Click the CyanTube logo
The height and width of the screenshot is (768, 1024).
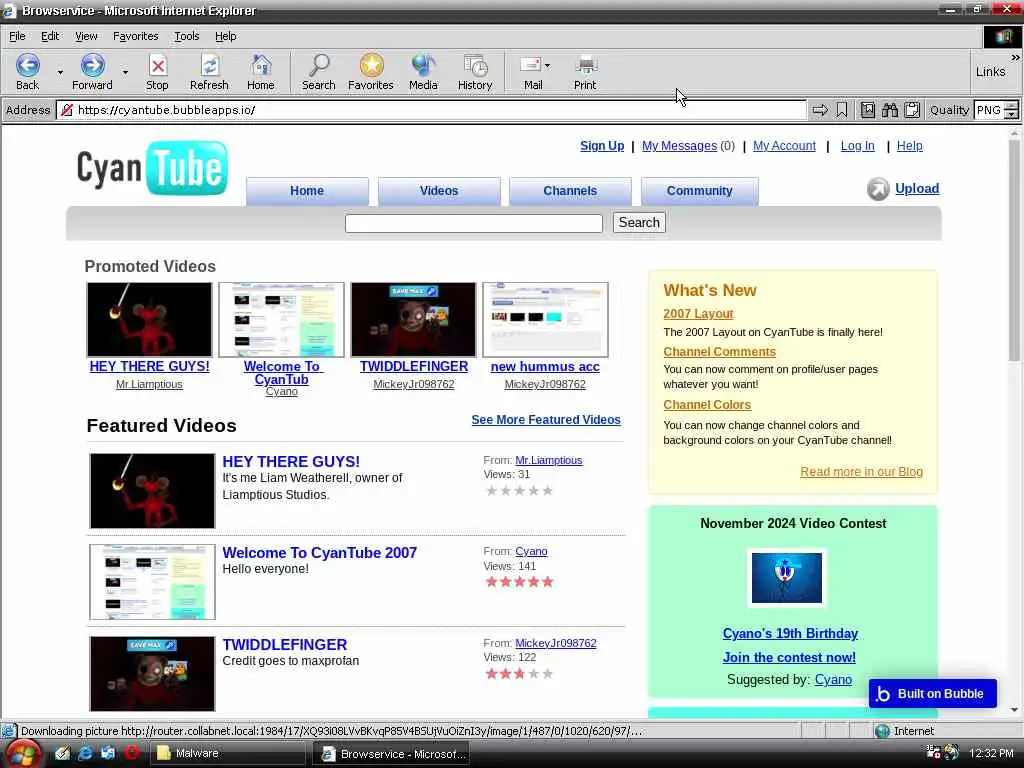click(x=152, y=168)
